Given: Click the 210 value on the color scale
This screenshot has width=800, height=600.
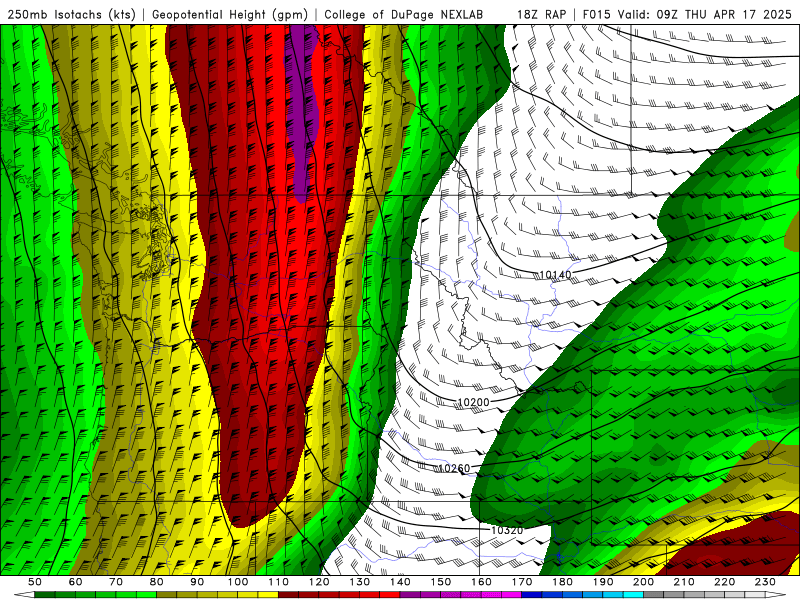Looking at the screenshot, I should pyautogui.click(x=684, y=582).
